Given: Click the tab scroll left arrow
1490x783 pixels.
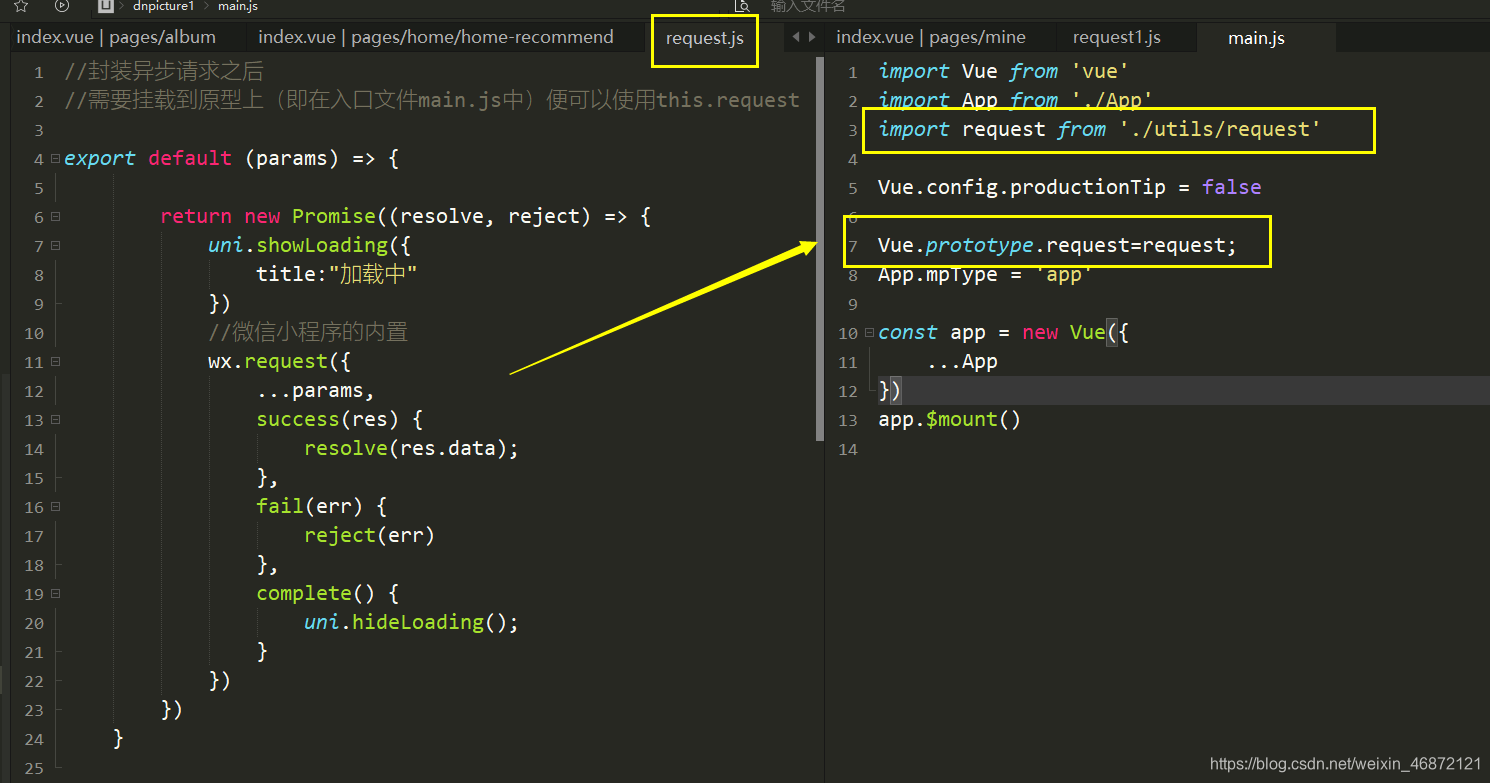Looking at the screenshot, I should pyautogui.click(x=796, y=37).
